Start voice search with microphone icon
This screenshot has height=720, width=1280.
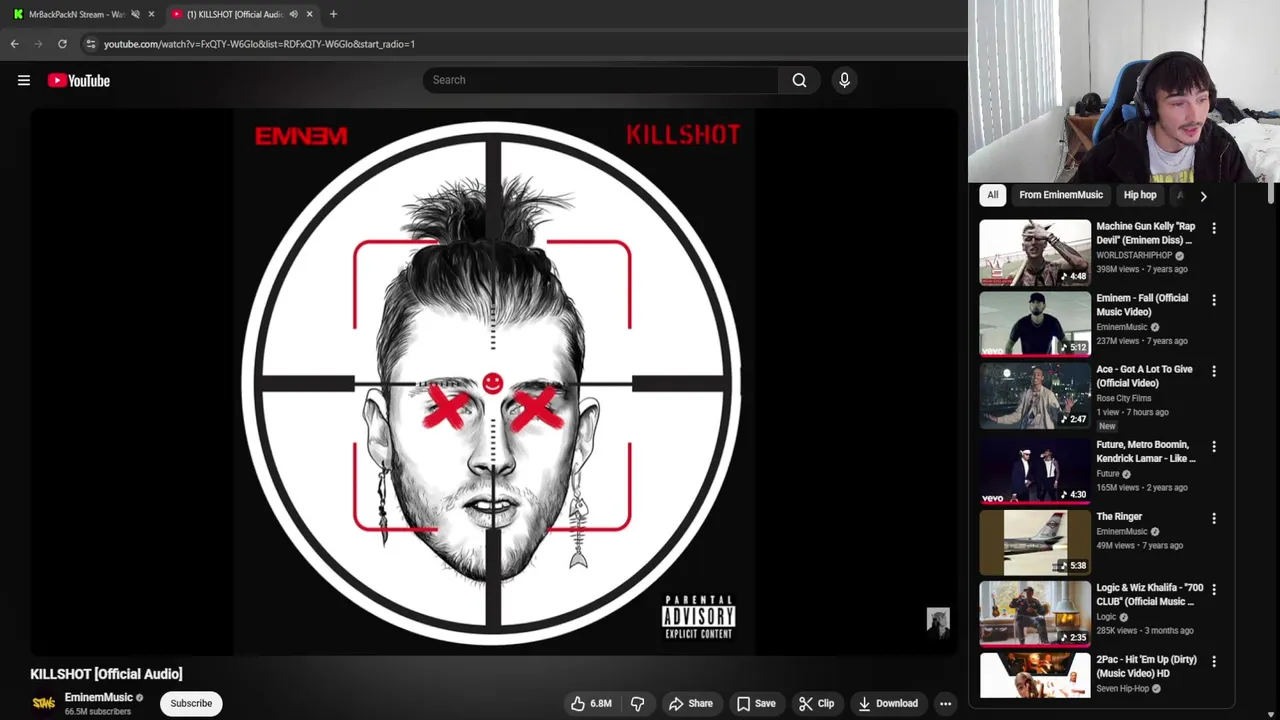[x=844, y=80]
